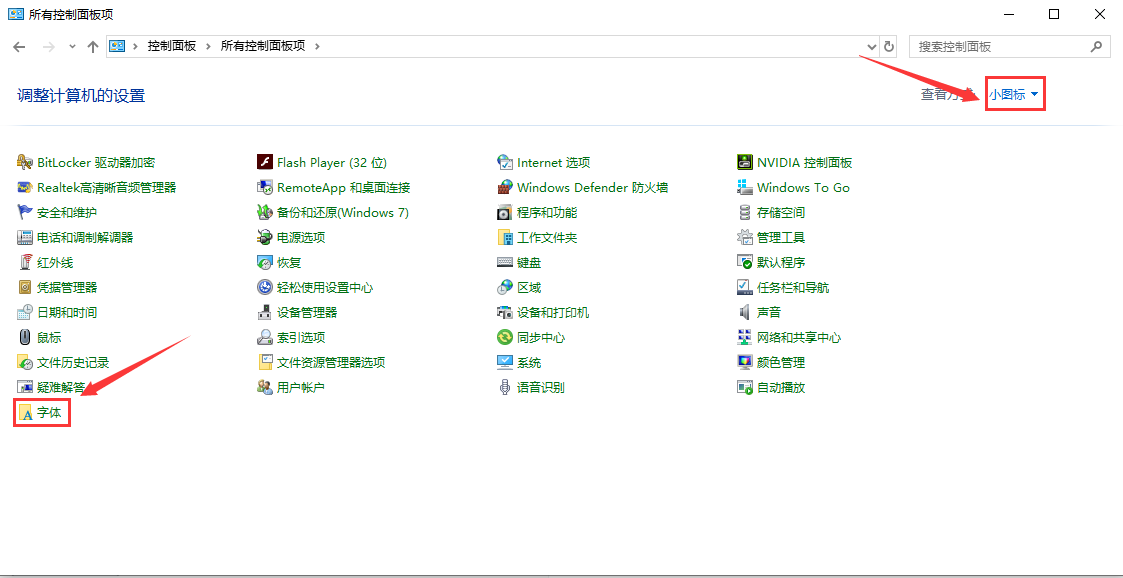
Task: Open the Flash Player (32 位) icon
Action: click(x=265, y=162)
